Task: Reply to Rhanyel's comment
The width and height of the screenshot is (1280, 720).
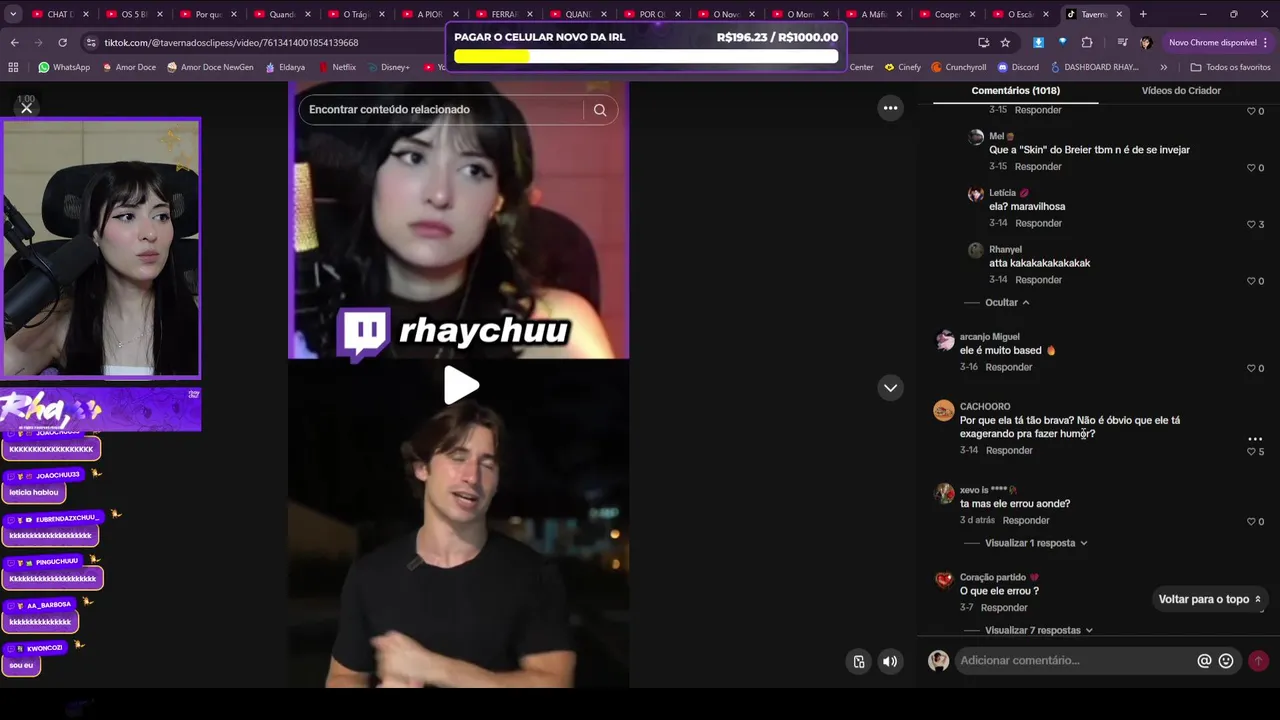Action: click(x=1038, y=280)
